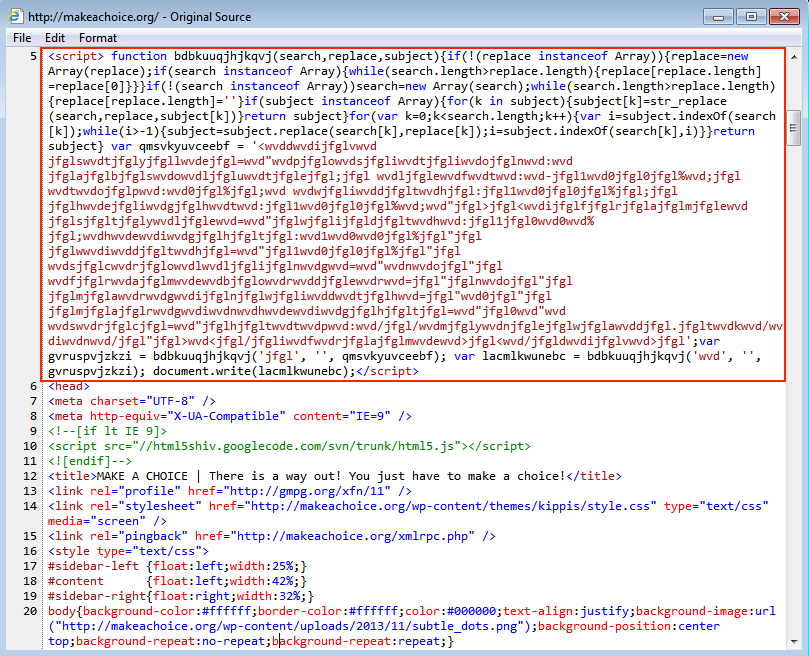809x656 pixels.
Task: Click document.write(lacmlkwunebc) statement
Action: 254,371
